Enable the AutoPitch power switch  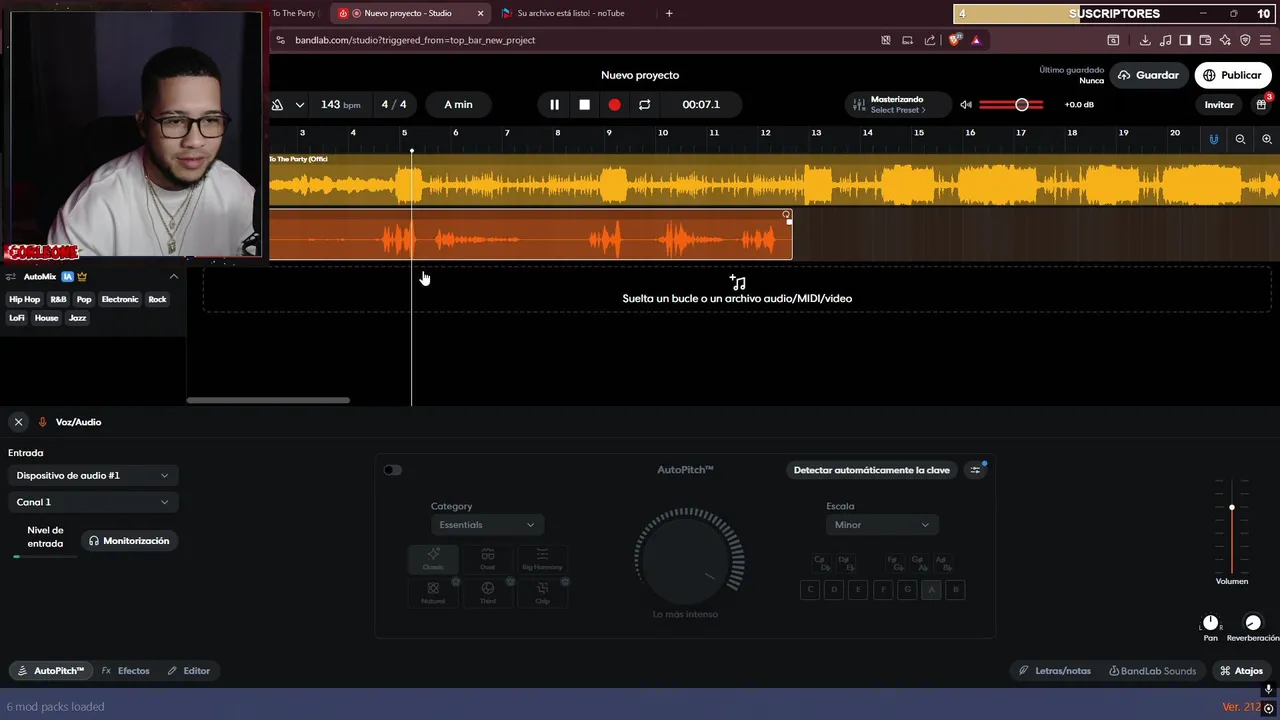[x=393, y=470]
